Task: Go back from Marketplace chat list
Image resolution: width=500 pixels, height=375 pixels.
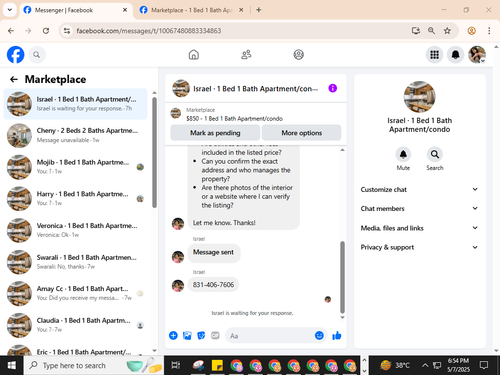Action: (x=14, y=79)
